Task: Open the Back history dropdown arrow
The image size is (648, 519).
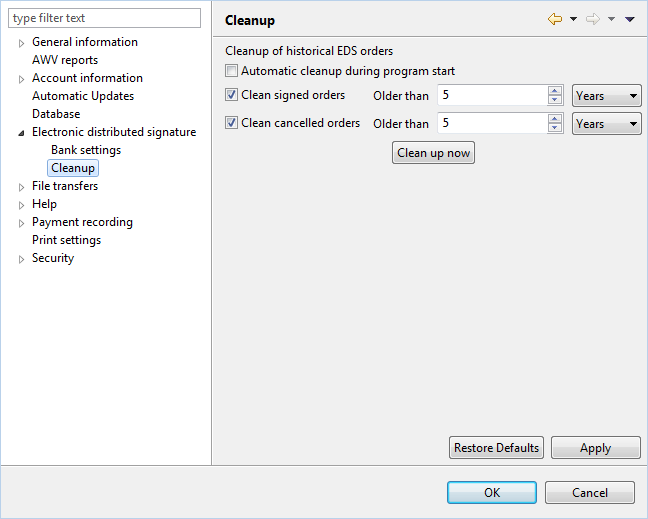Action: [x=573, y=19]
